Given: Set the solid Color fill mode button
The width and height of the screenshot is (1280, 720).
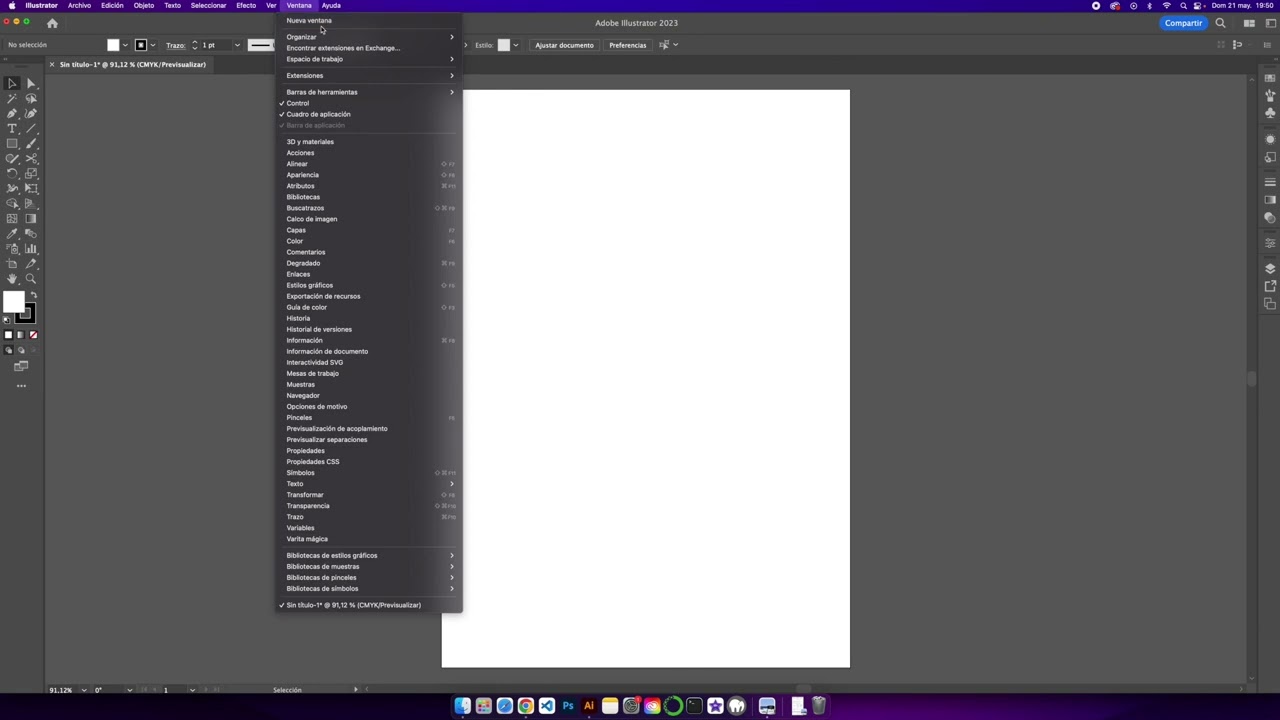Looking at the screenshot, I should (x=8, y=335).
